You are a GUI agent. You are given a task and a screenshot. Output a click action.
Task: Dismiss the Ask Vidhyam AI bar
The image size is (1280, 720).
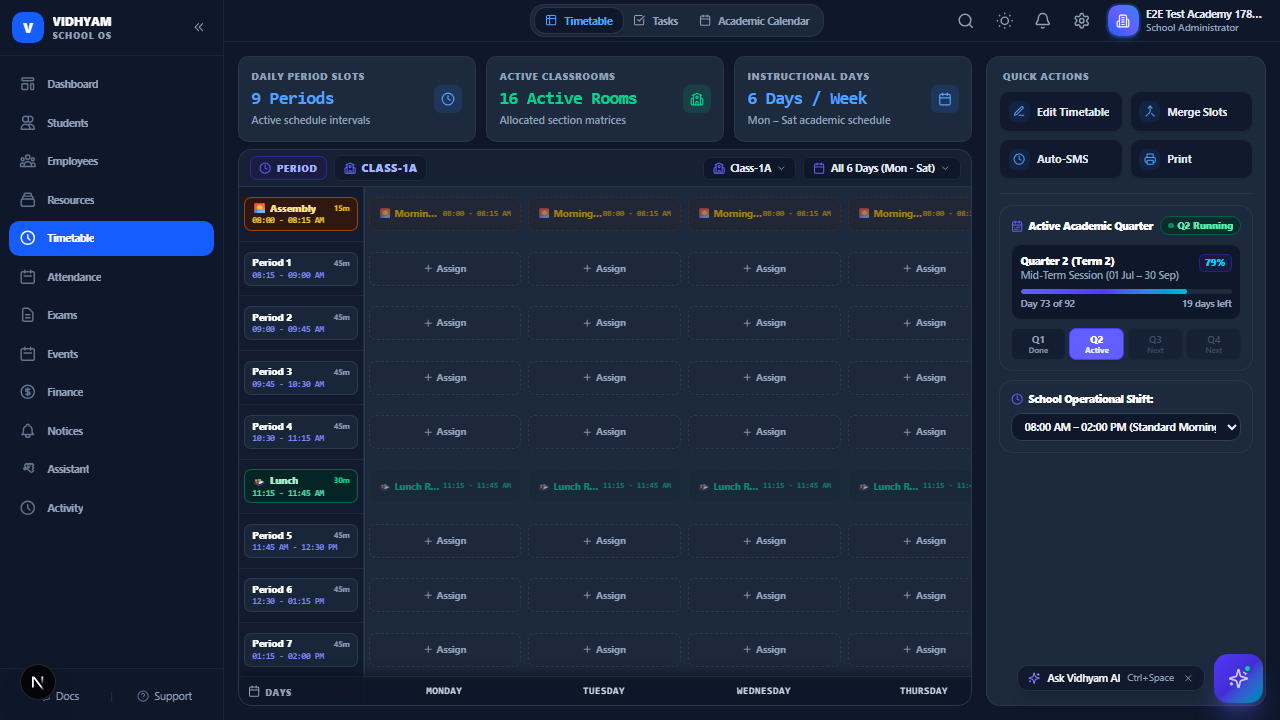click(x=1188, y=678)
